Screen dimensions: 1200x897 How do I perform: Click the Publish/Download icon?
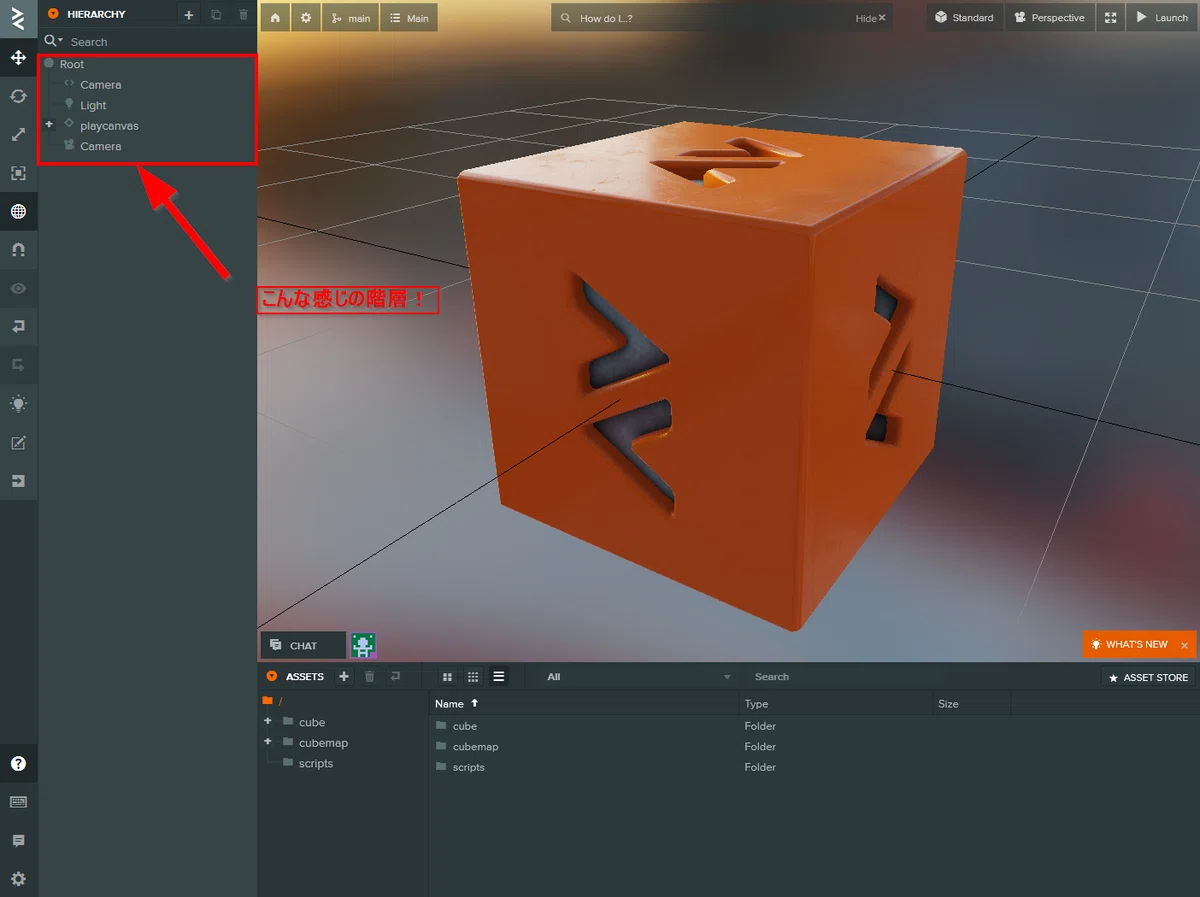pyautogui.click(x=18, y=481)
